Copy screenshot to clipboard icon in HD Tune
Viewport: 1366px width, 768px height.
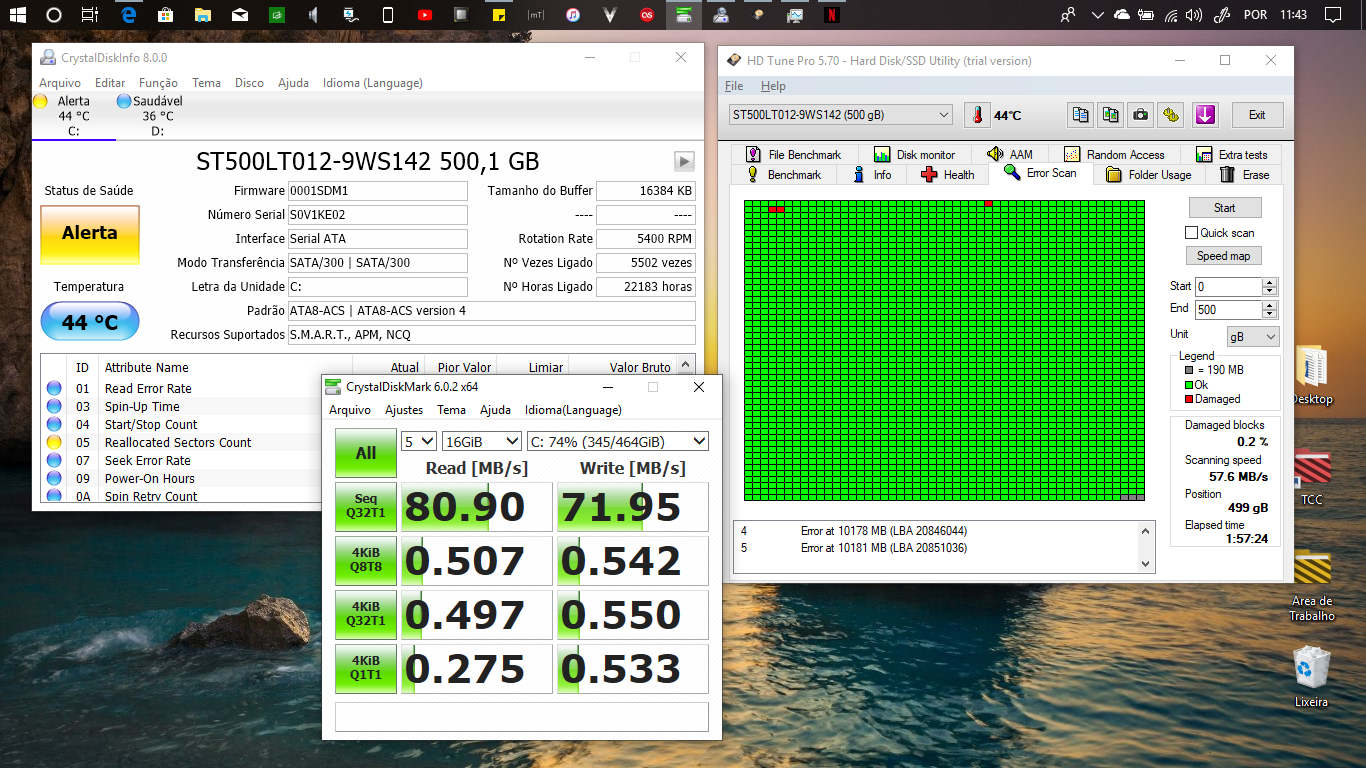tap(1110, 115)
